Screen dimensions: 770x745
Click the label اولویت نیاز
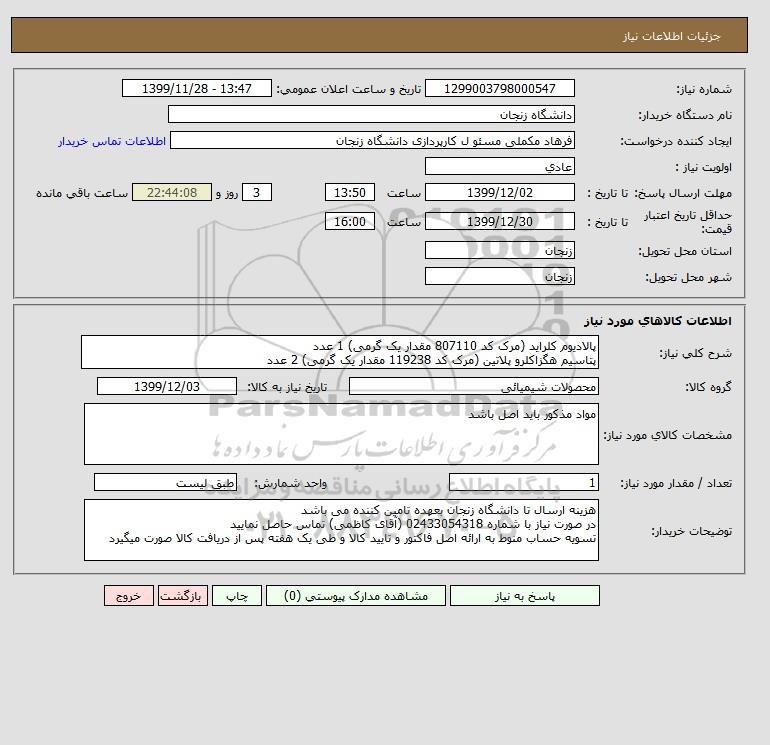[704, 167]
